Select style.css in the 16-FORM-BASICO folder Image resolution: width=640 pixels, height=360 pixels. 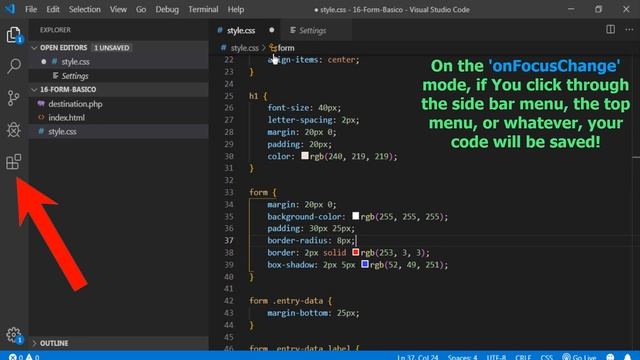click(x=118, y=131)
